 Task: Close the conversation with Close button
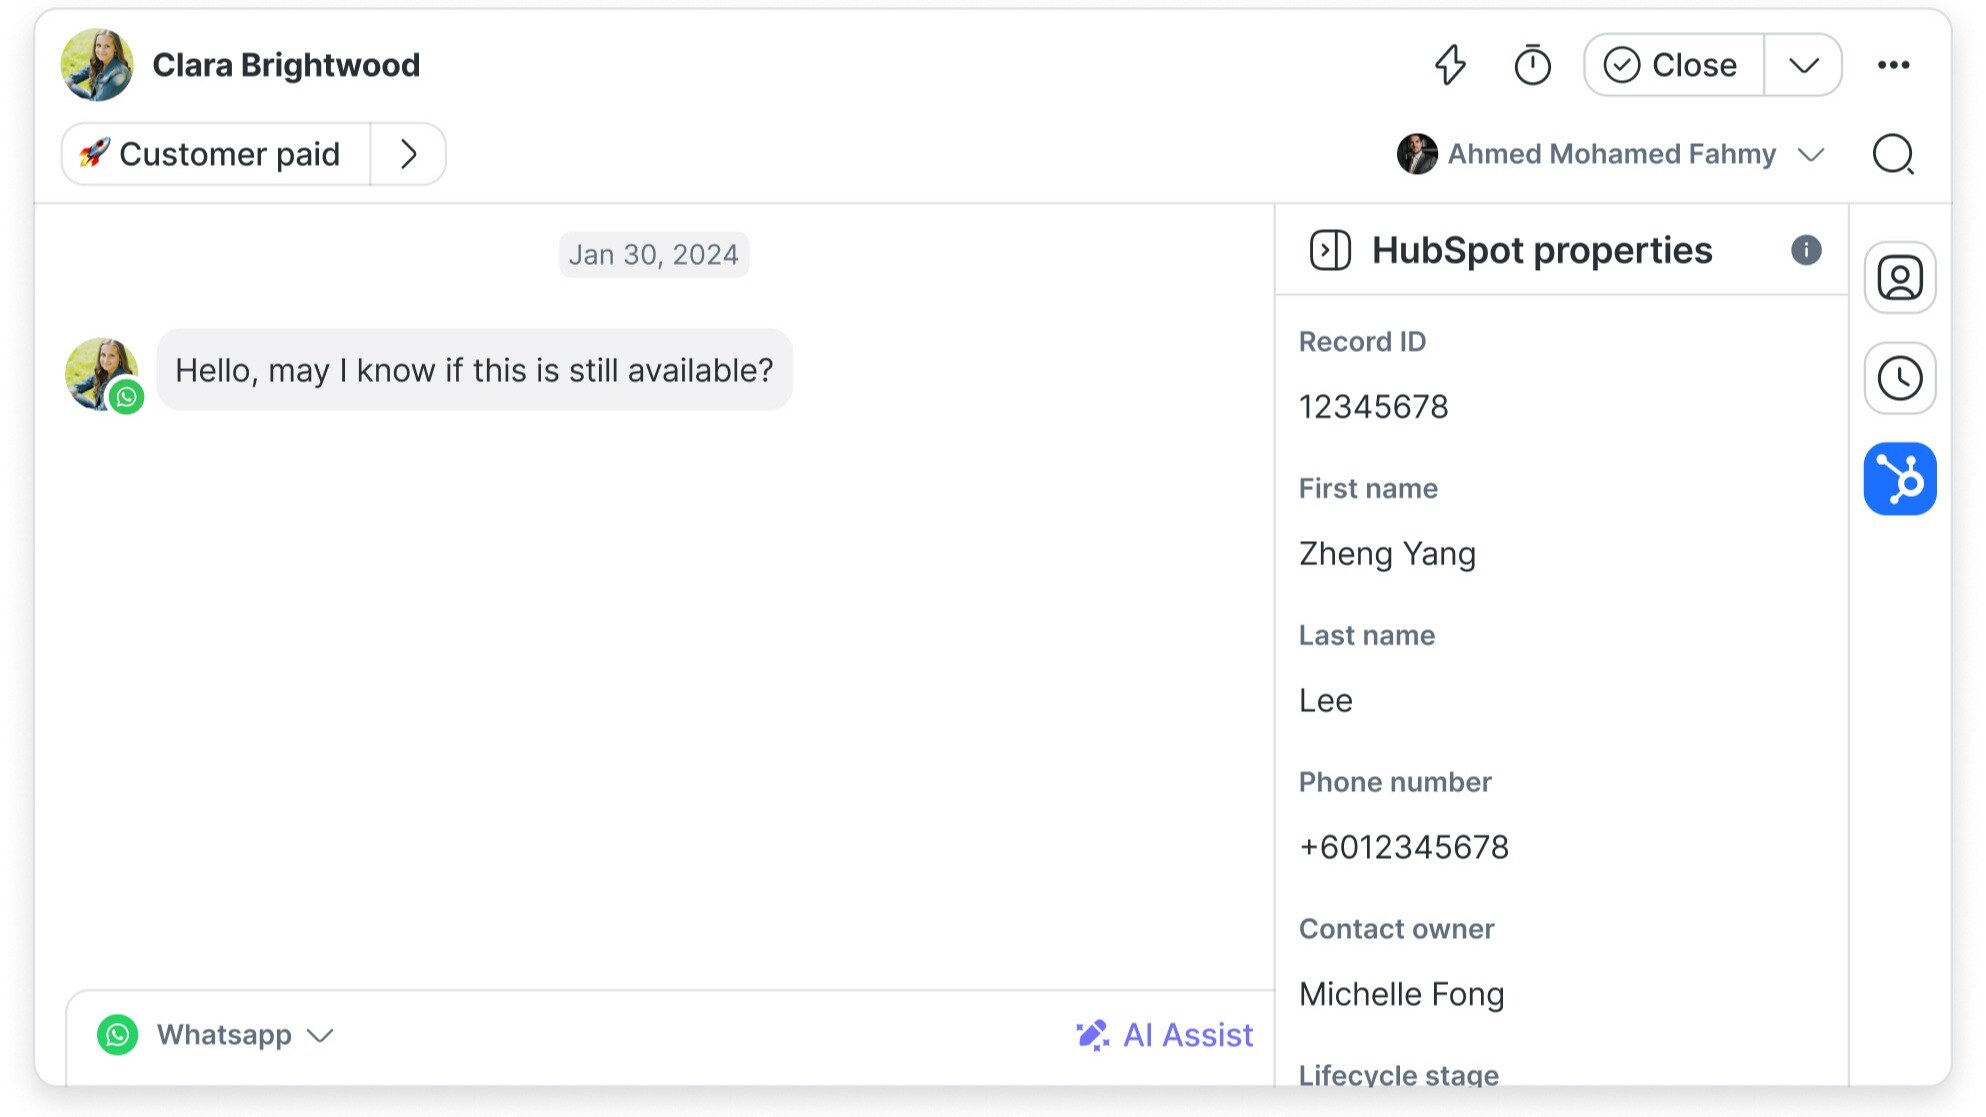(1674, 66)
